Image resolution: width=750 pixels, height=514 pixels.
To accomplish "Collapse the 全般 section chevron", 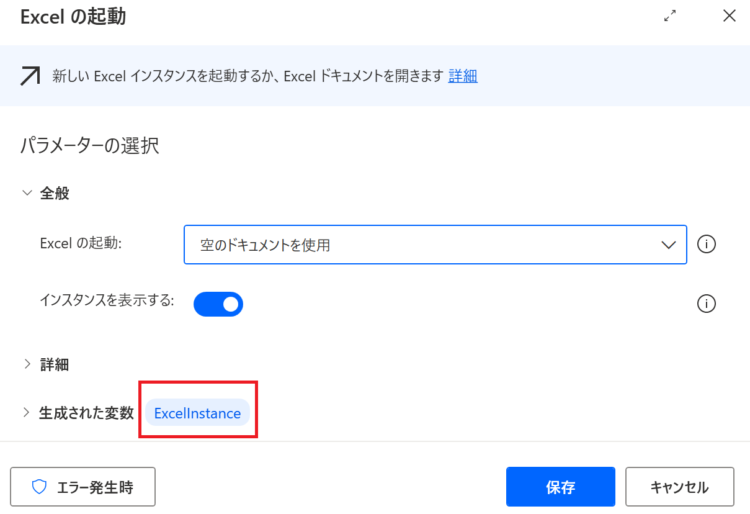I will pyautogui.click(x=27, y=193).
